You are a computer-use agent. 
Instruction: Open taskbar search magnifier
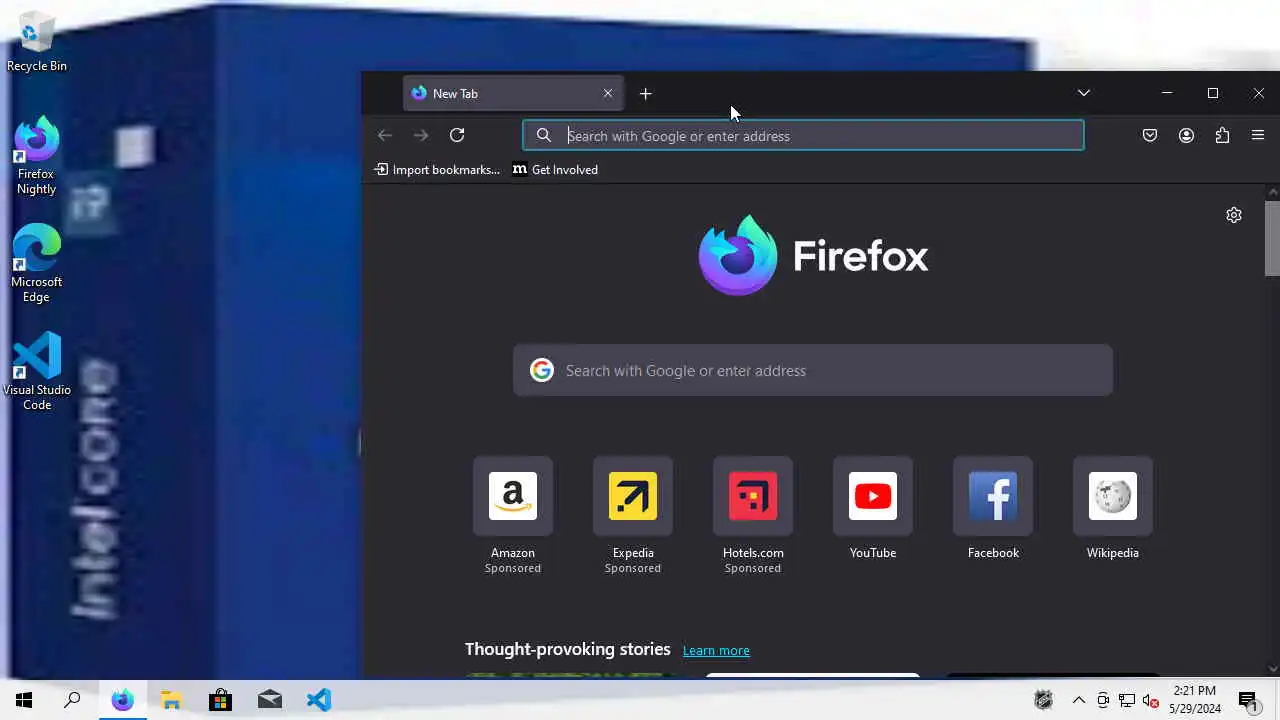[x=72, y=700]
